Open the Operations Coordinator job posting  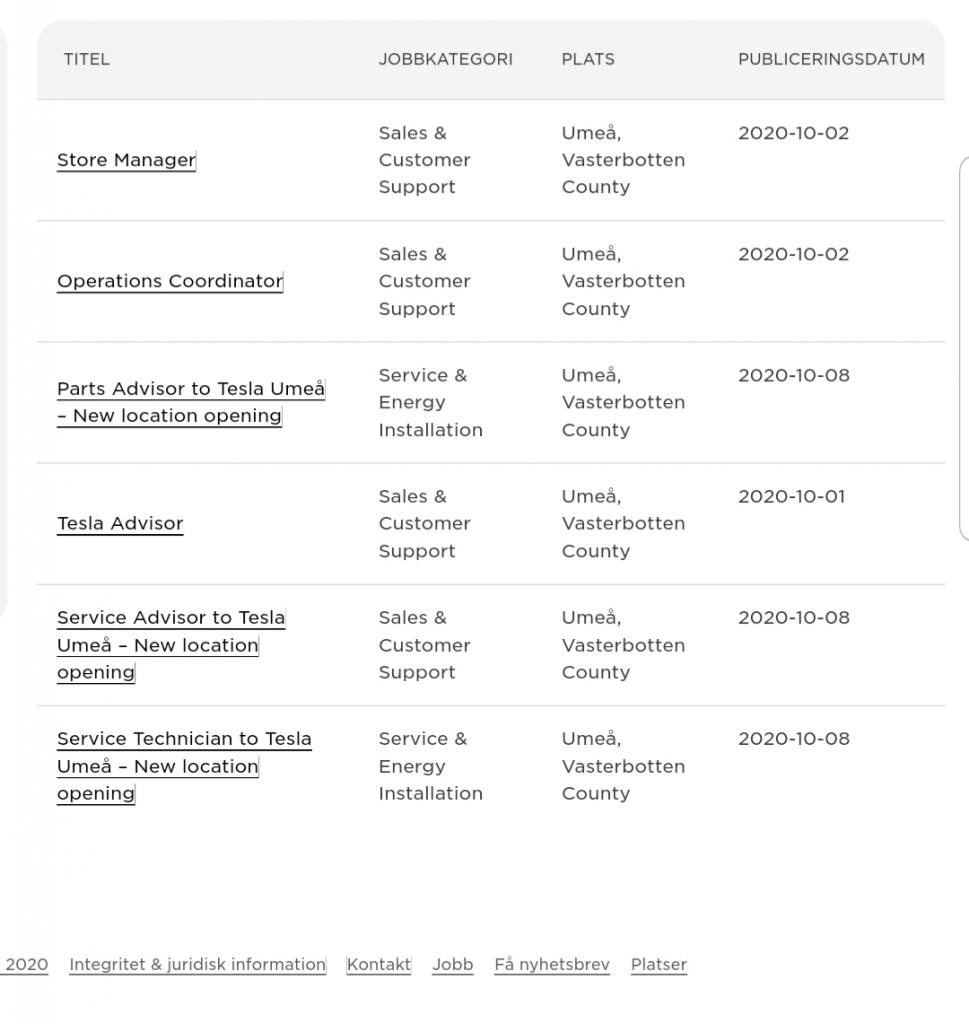click(x=170, y=281)
